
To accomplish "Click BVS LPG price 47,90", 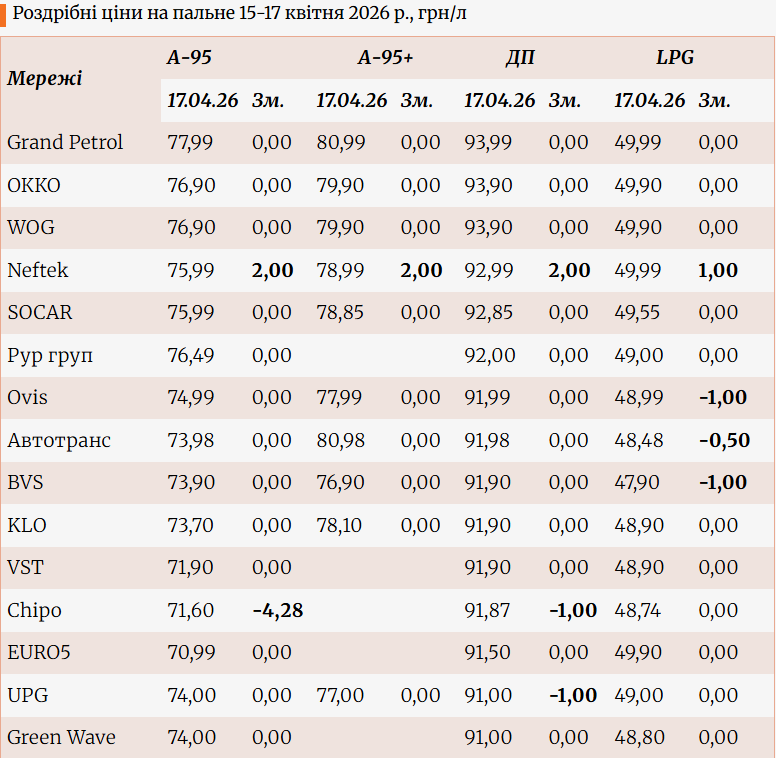I will pyautogui.click(x=637, y=483).
